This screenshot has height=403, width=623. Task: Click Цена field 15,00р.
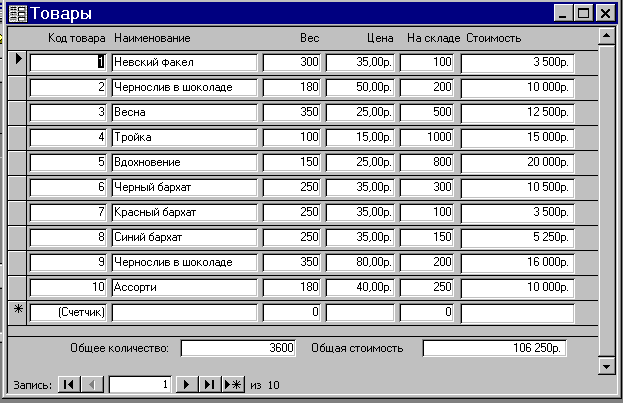click(360, 138)
